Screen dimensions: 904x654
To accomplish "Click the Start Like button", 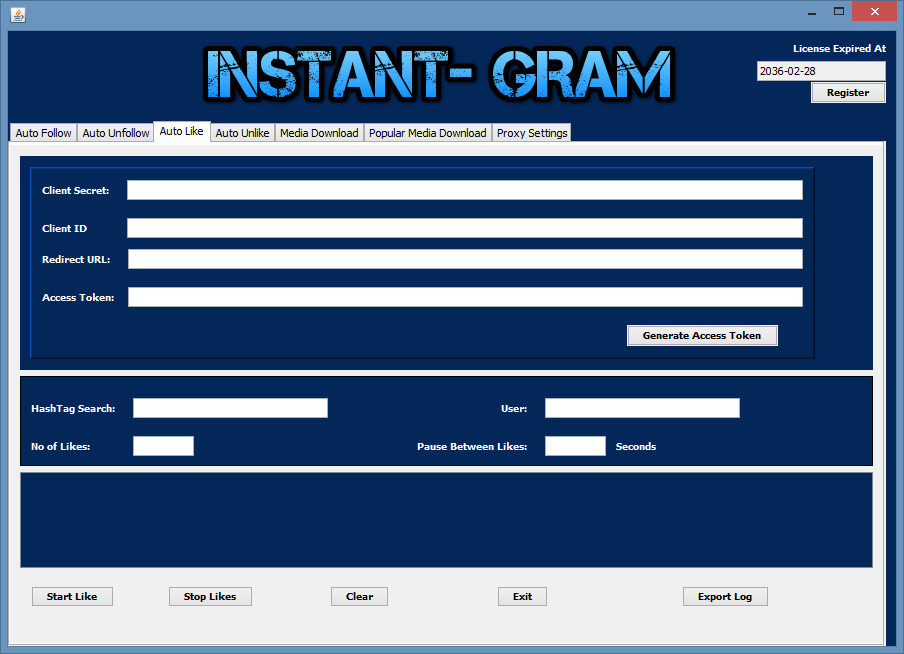I will click(72, 596).
